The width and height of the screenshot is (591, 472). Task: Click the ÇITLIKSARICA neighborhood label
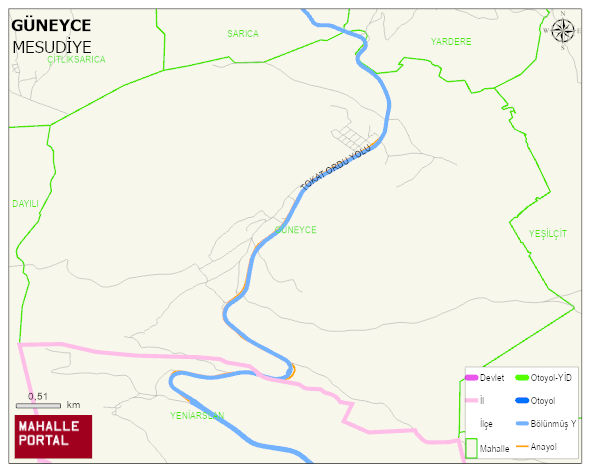coord(76,59)
